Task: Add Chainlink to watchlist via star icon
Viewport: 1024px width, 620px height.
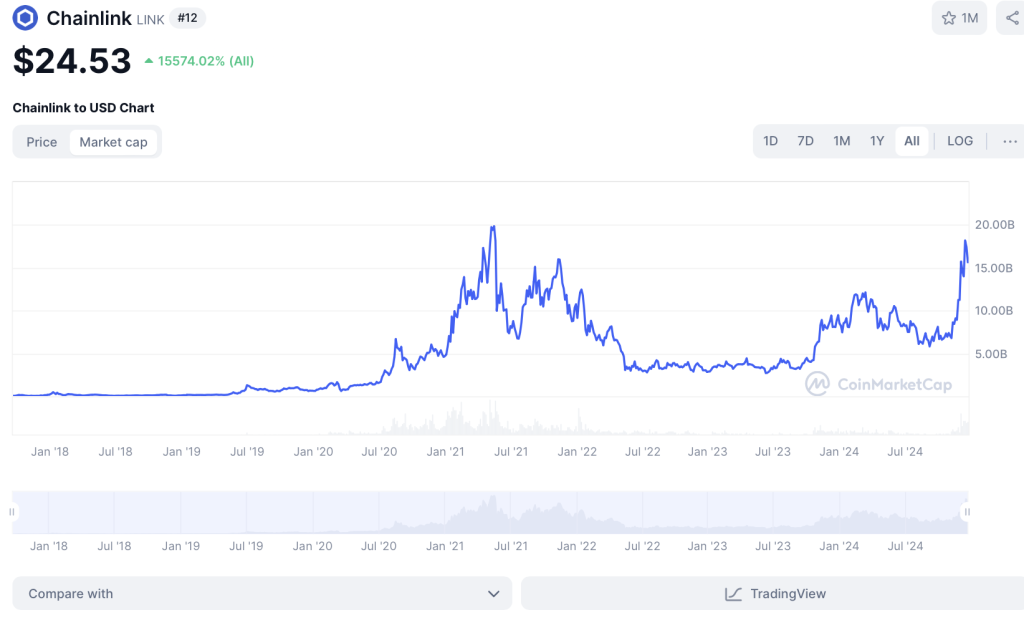Action: (959, 18)
